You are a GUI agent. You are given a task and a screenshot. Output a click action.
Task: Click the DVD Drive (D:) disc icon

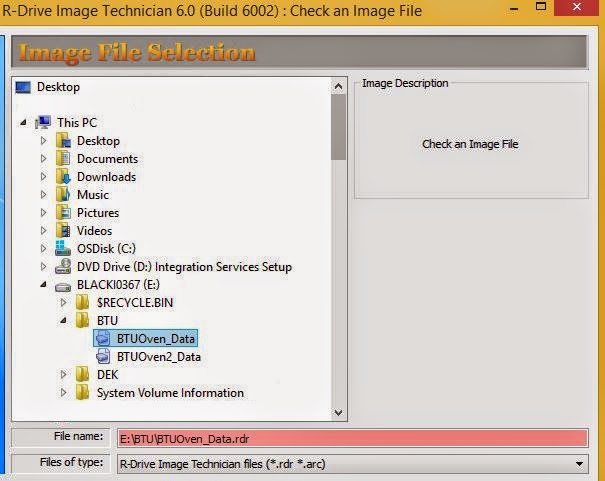coord(63,267)
